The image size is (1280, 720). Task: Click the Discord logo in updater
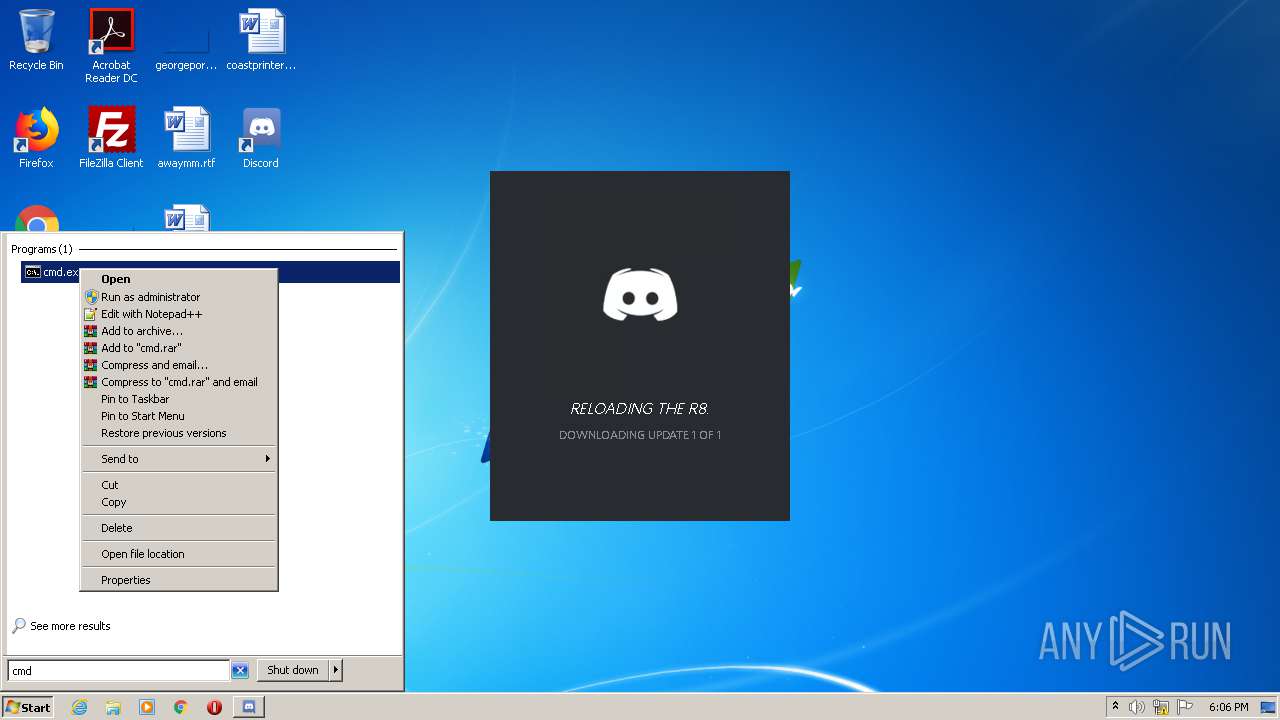click(640, 293)
